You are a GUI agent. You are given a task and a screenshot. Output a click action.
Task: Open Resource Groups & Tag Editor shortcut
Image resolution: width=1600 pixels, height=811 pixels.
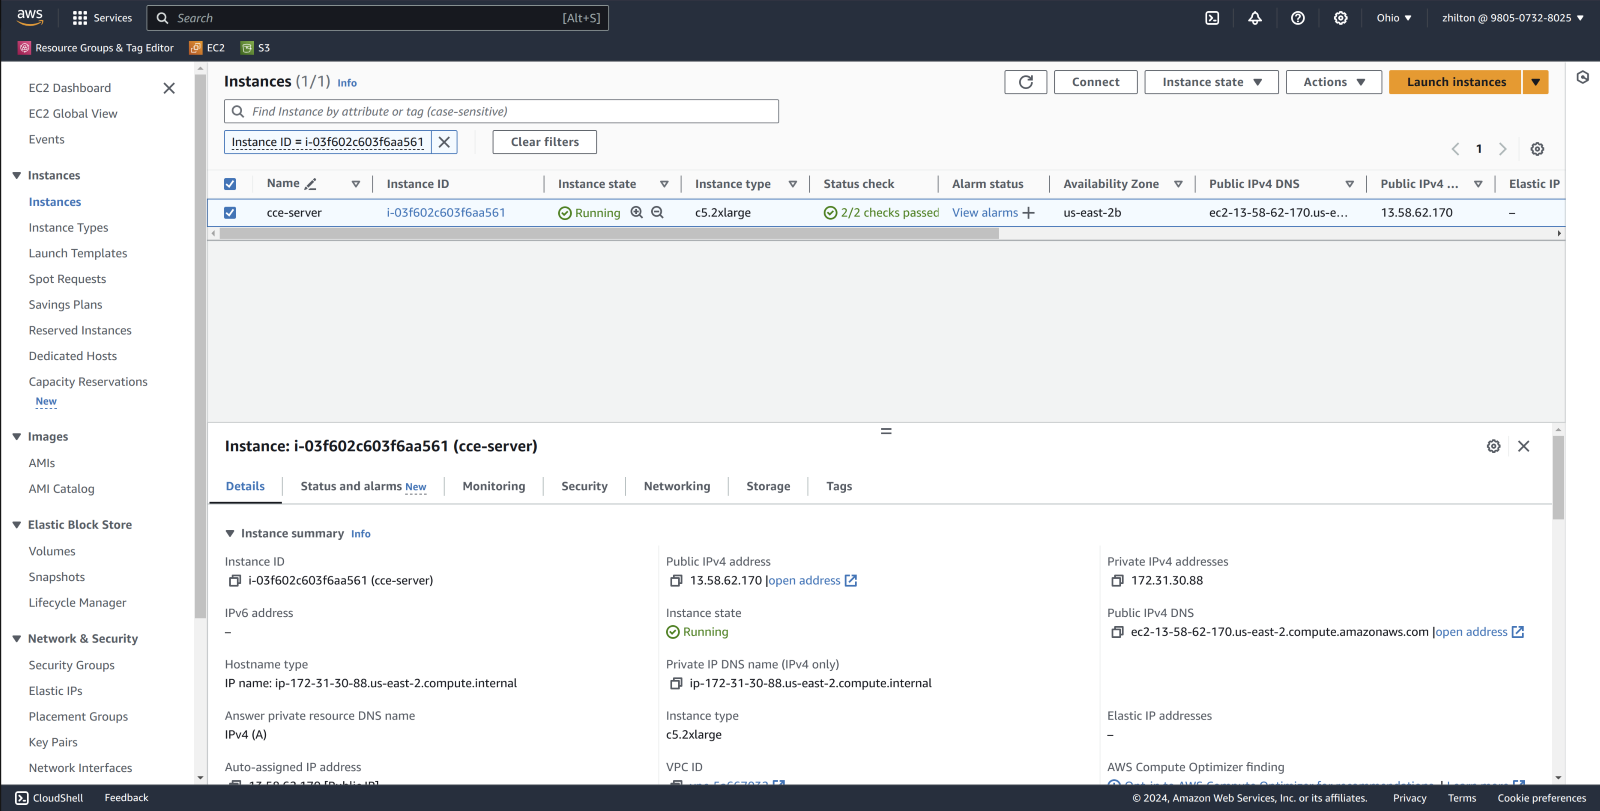96,48
